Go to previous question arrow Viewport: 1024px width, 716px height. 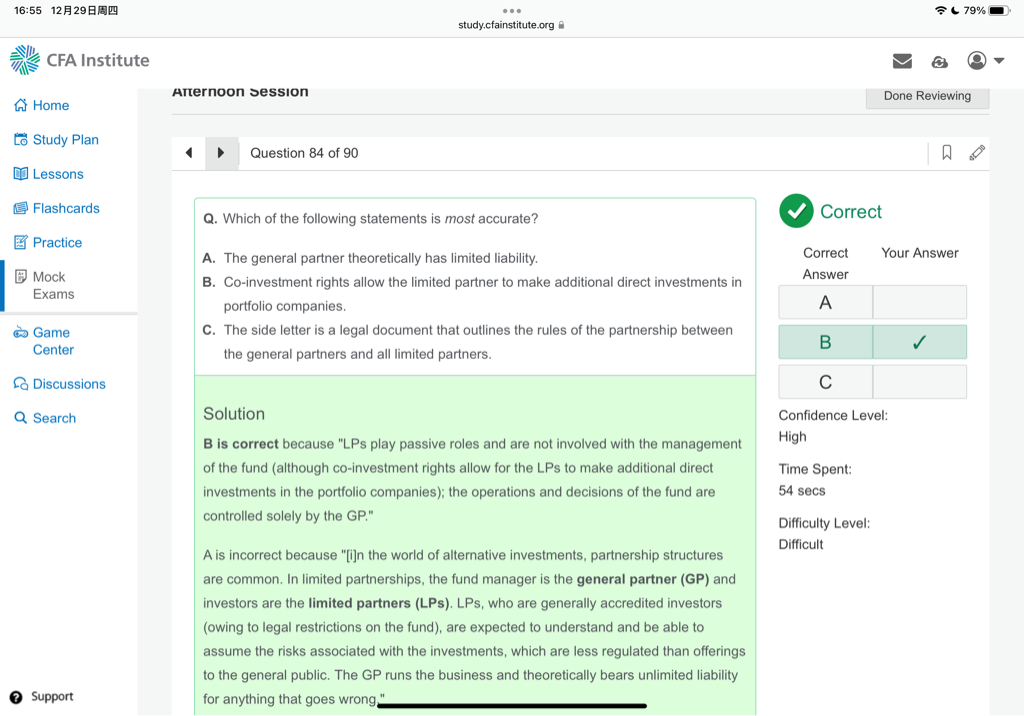tap(189, 153)
